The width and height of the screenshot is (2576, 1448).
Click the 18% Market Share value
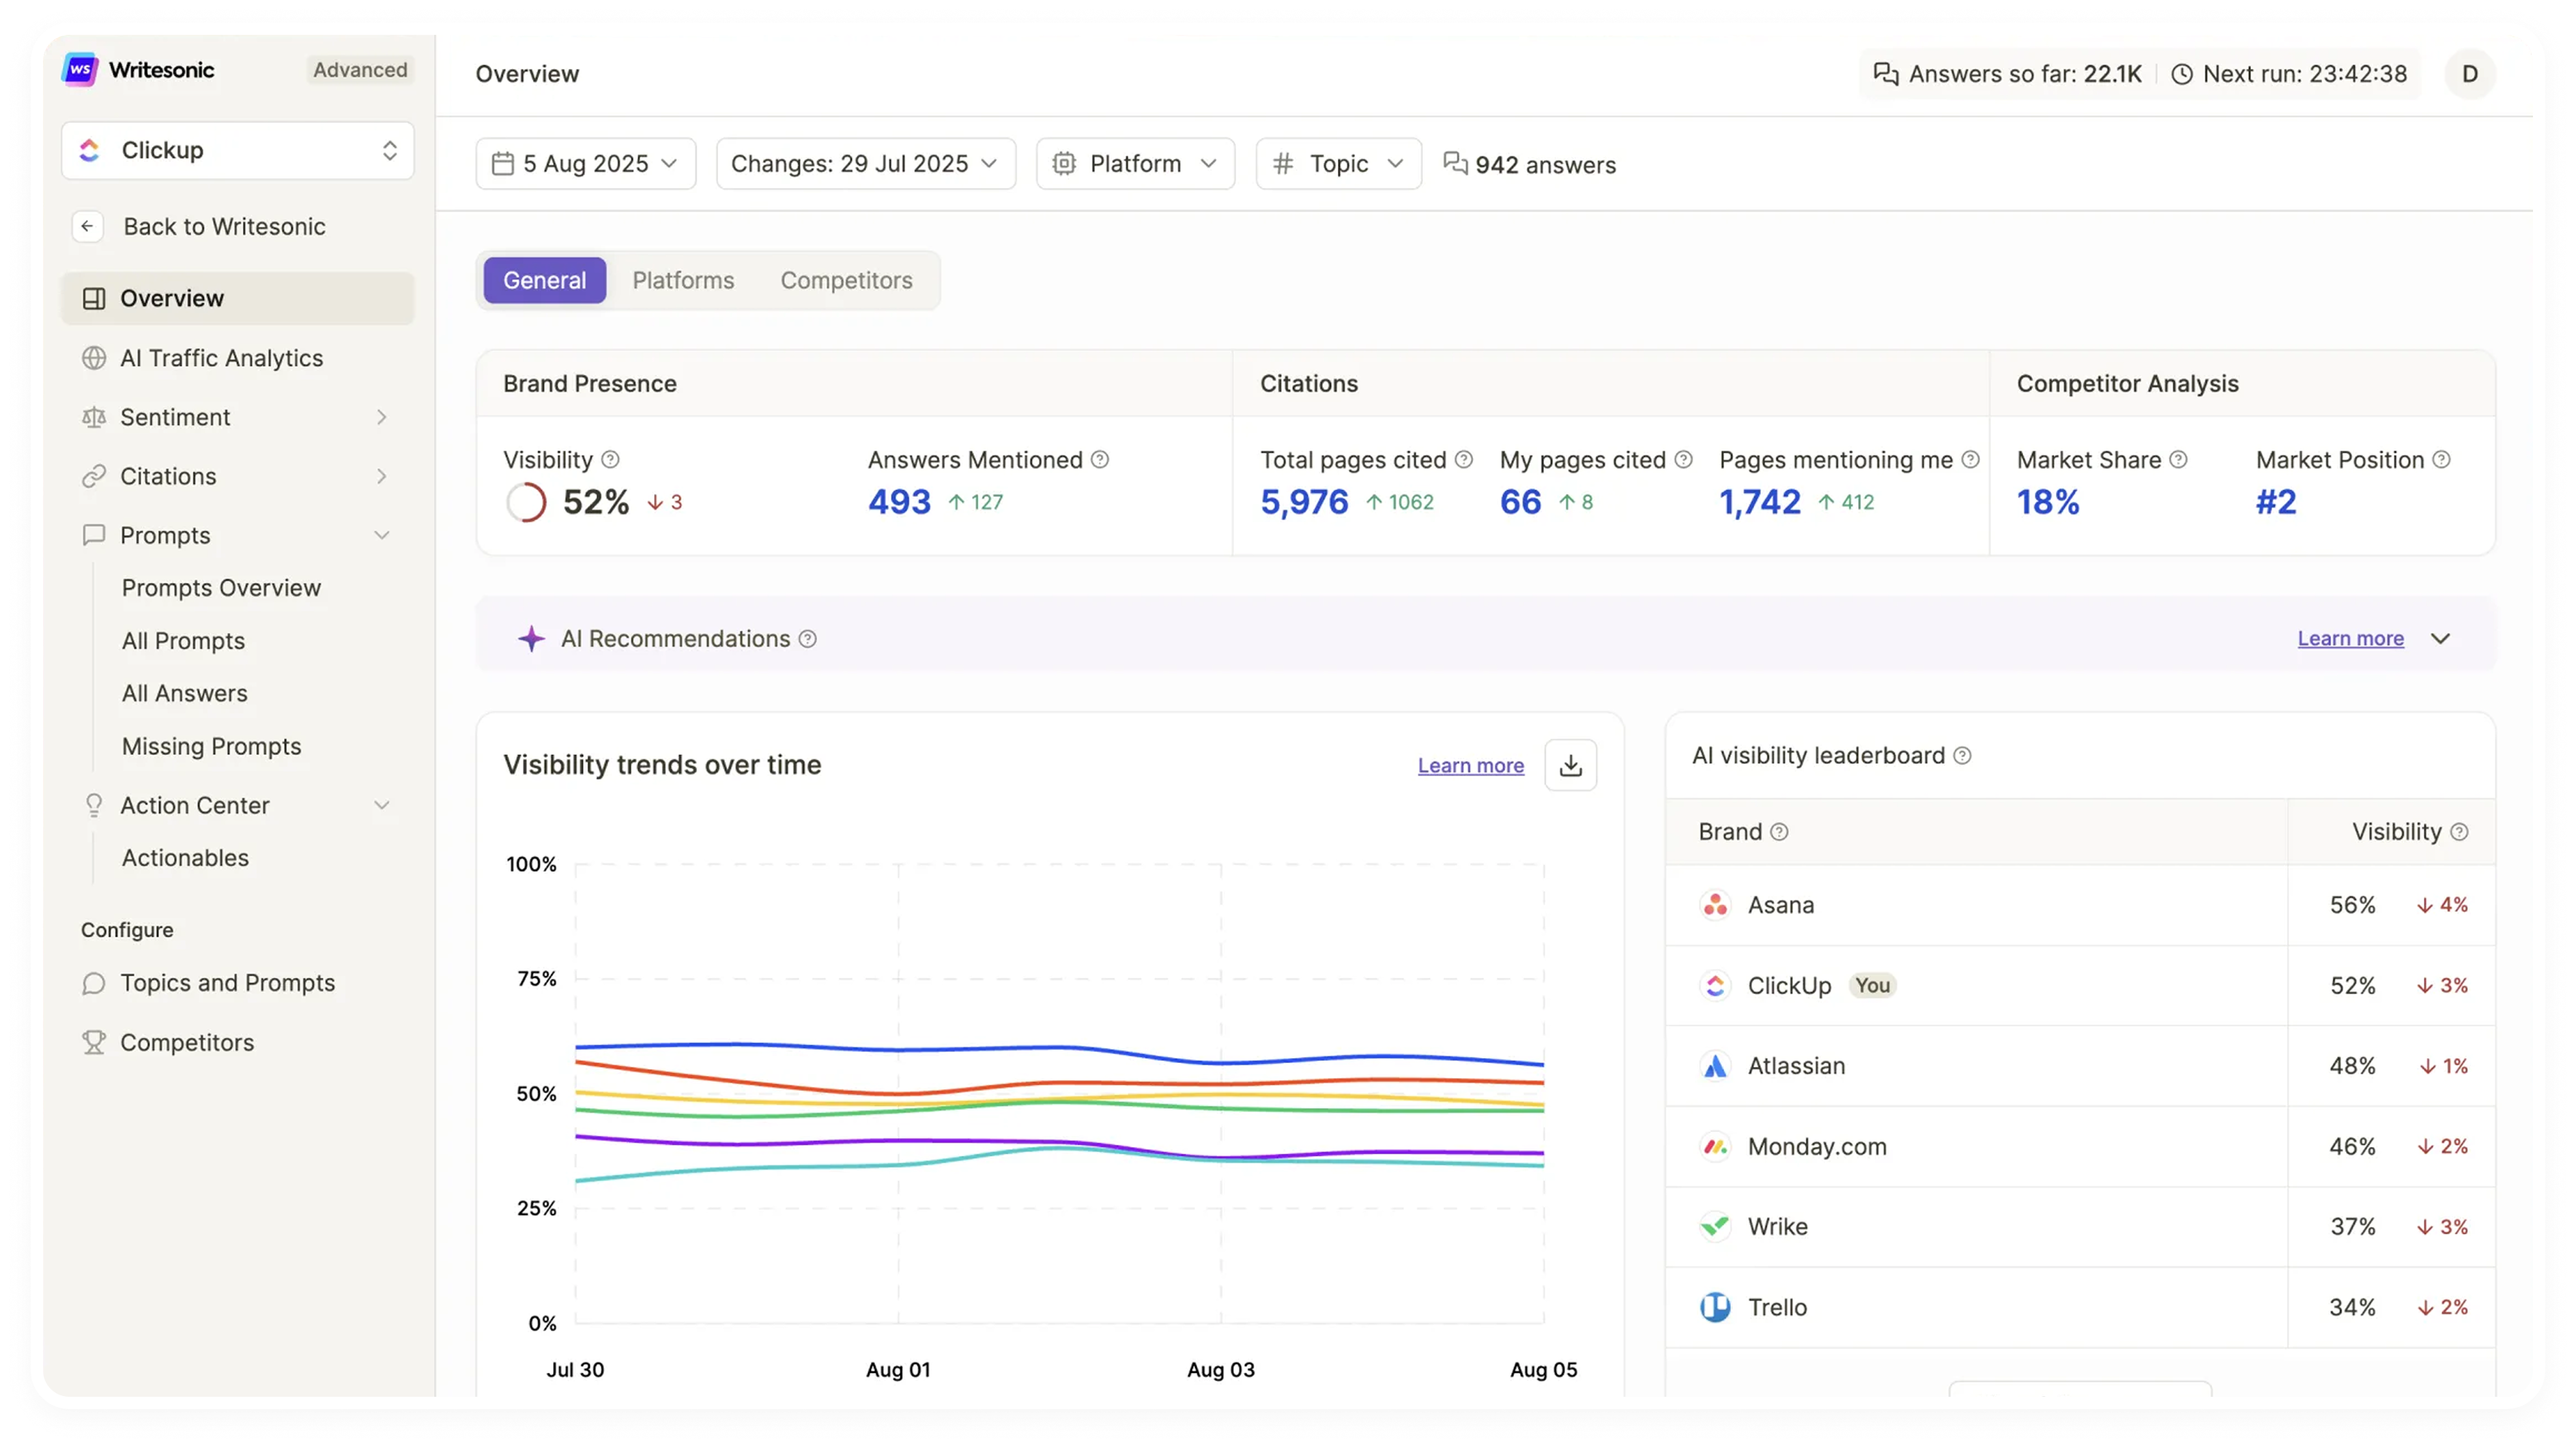pos(2047,502)
